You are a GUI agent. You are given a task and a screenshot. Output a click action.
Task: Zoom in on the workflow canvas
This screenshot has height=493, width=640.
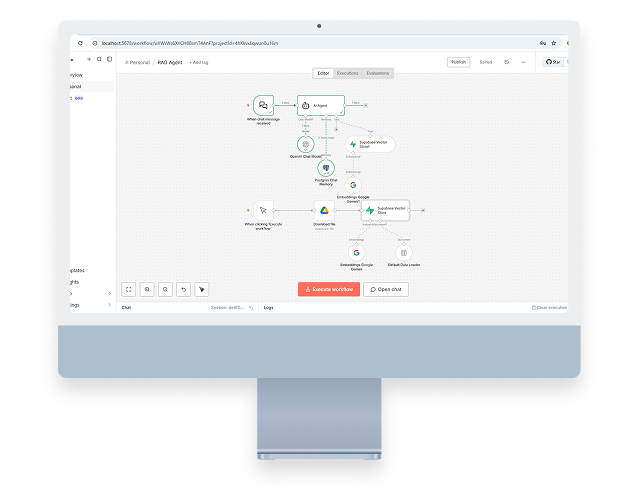147,289
